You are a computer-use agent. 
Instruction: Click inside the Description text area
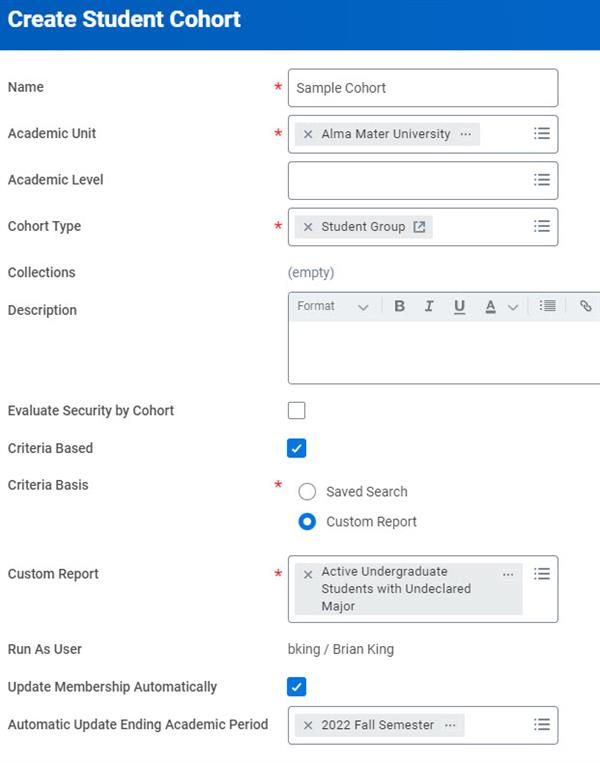click(x=444, y=352)
